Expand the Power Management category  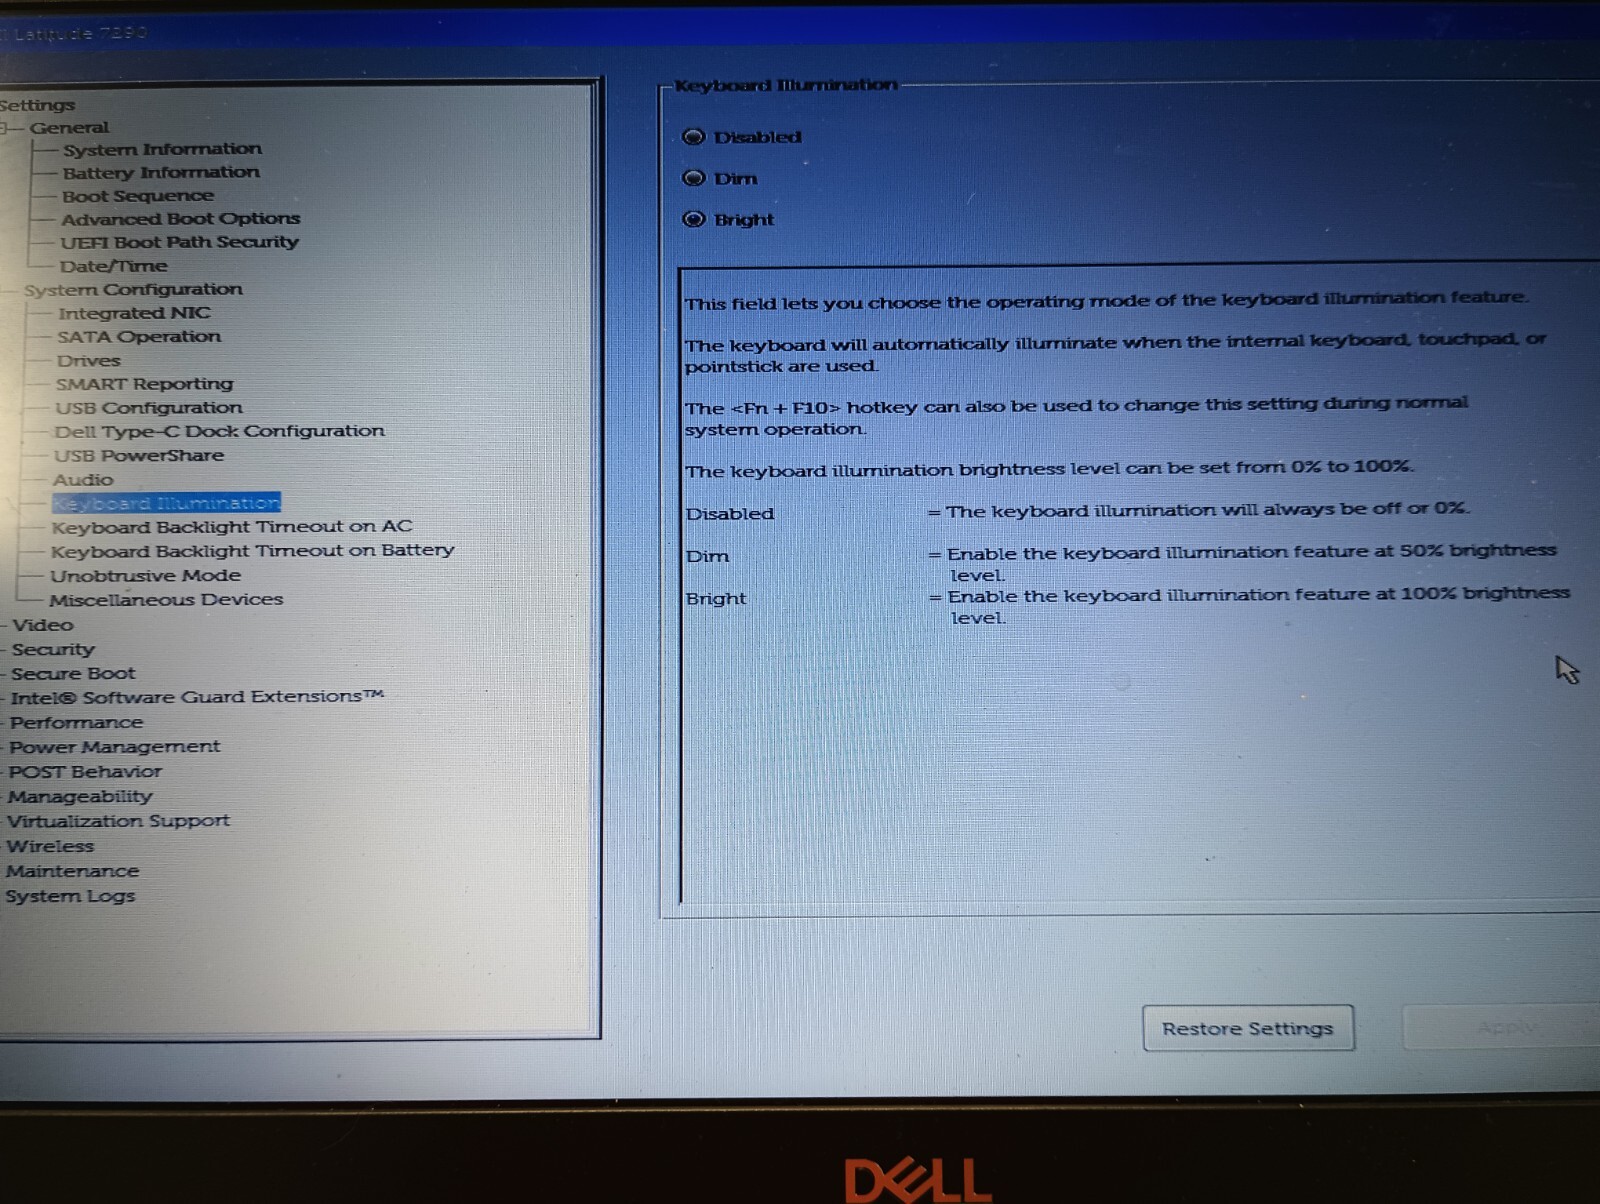coord(114,747)
